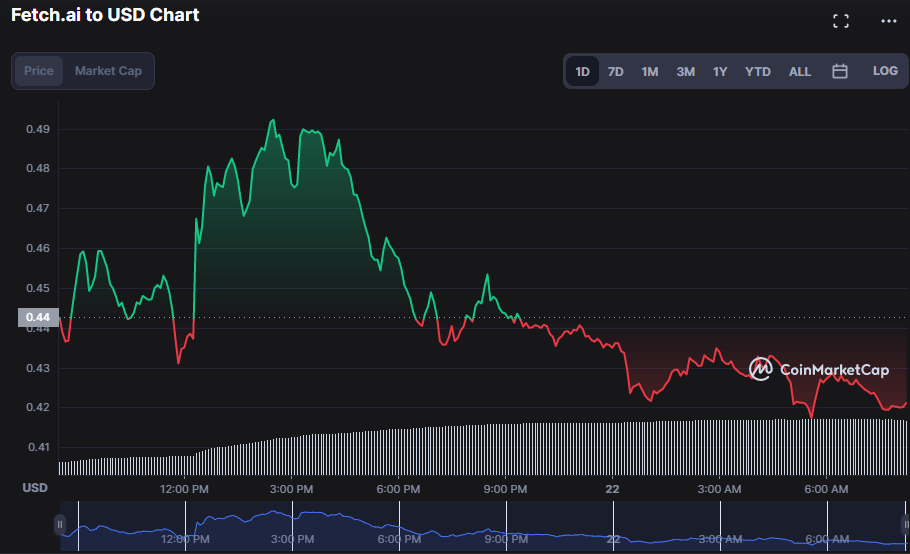Show the 1M time range
This screenshot has width=910, height=554.
coord(650,71)
